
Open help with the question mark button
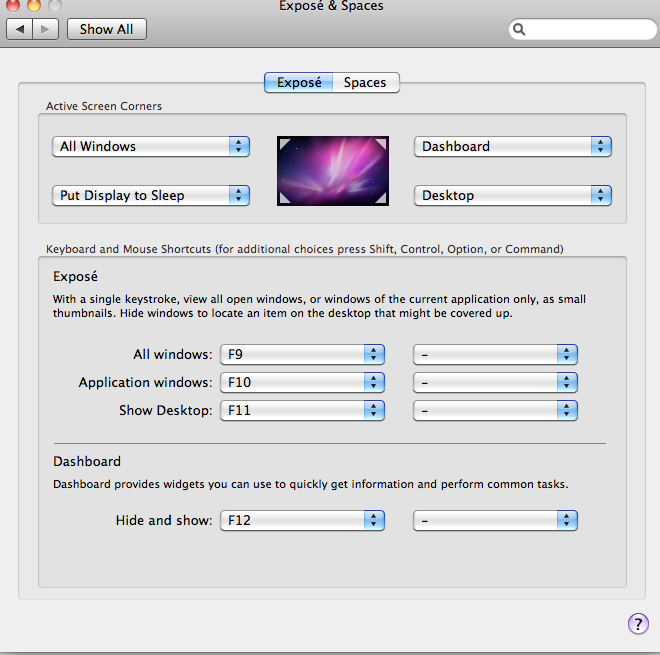coord(638,623)
